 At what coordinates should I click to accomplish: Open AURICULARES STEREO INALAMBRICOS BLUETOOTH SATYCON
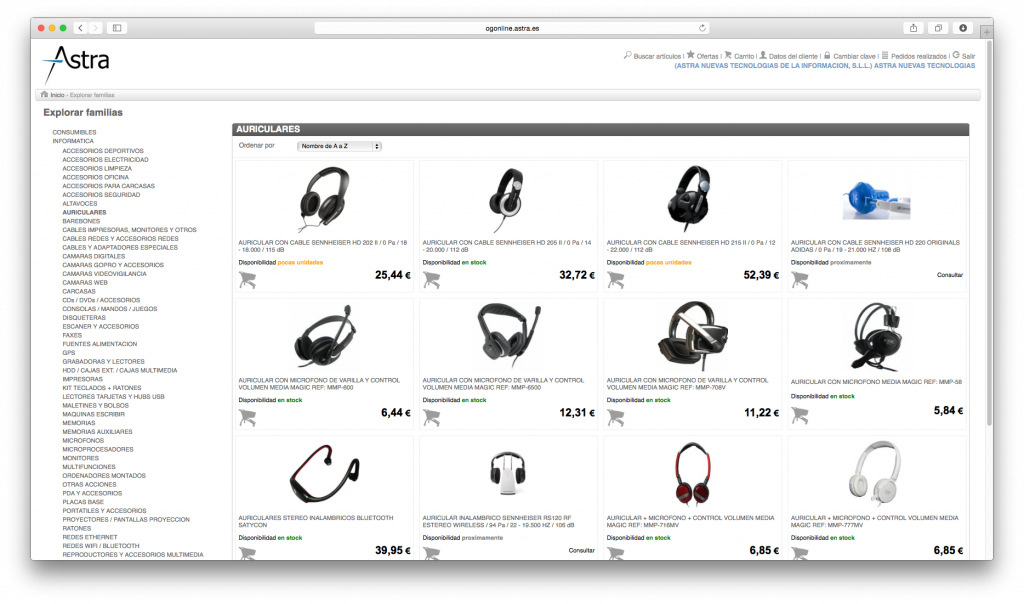(315, 522)
